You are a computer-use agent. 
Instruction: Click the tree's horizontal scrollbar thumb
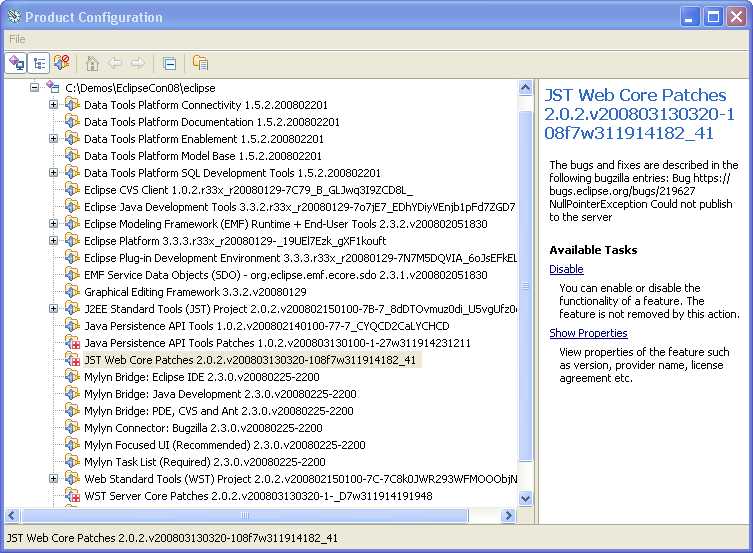[x=244, y=516]
